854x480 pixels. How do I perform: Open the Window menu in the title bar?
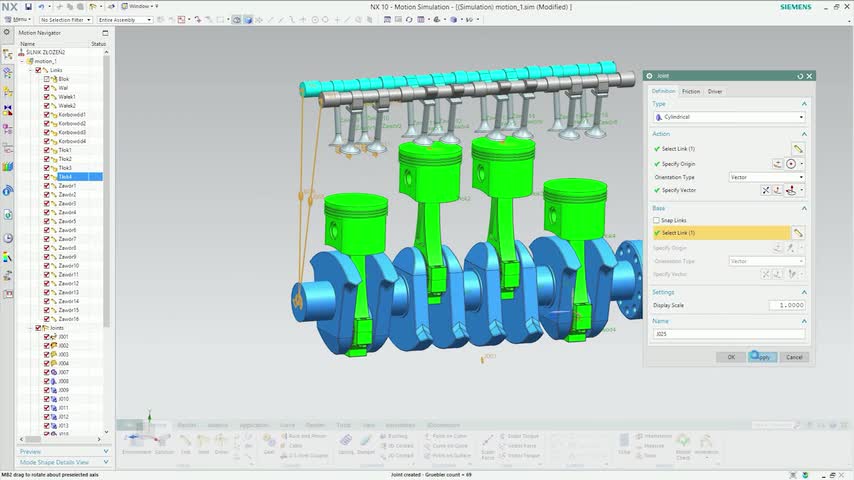[141, 7]
